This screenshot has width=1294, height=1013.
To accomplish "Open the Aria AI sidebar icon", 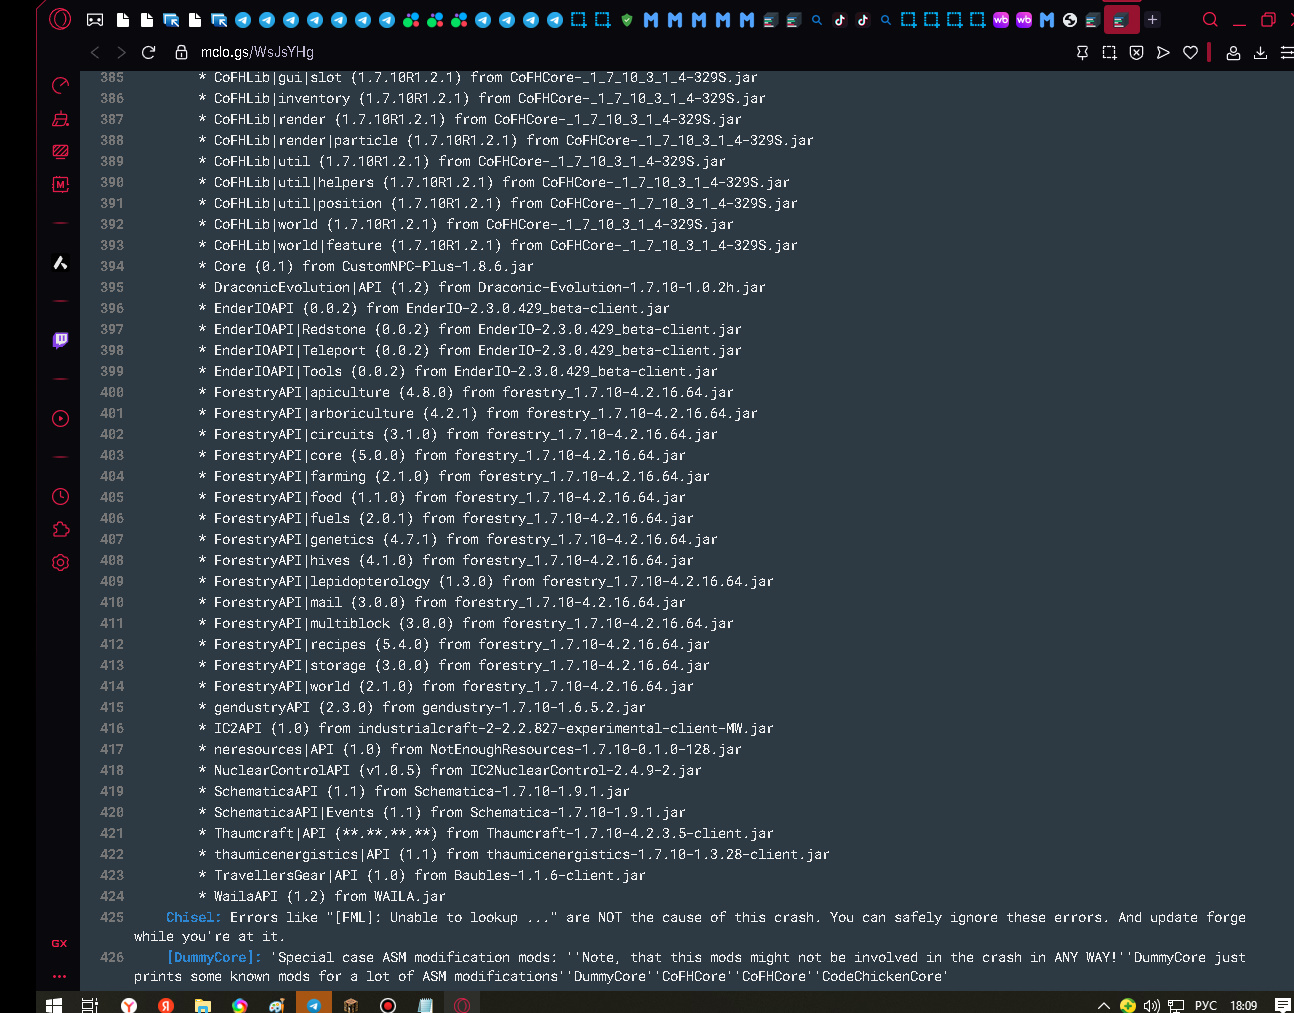I will click(60, 262).
